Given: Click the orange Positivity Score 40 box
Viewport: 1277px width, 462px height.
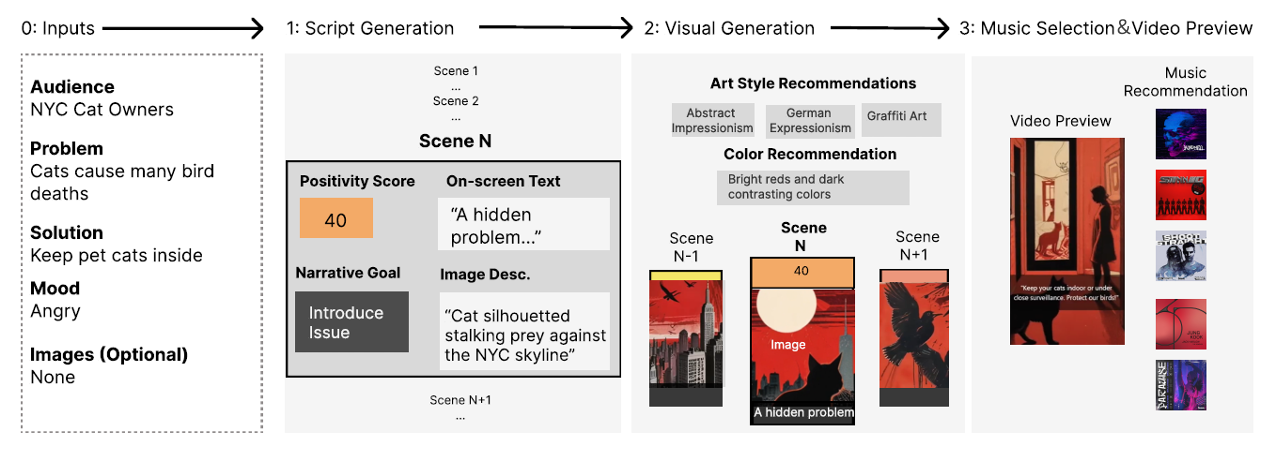Looking at the screenshot, I should click(x=336, y=218).
